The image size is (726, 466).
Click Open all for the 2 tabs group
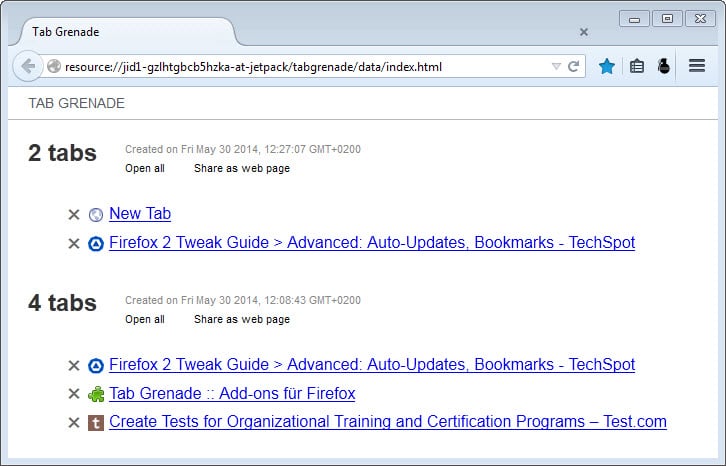point(145,168)
